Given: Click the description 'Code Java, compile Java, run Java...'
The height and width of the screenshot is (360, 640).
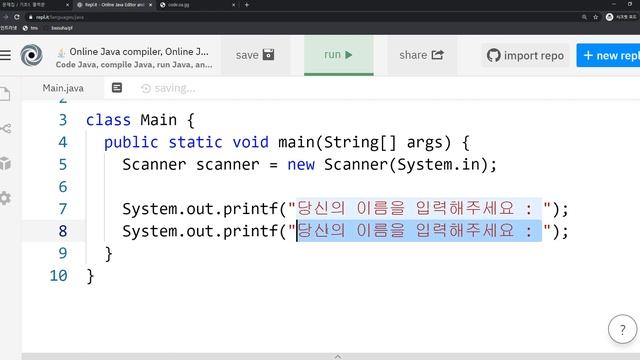Looking at the screenshot, I should [x=134, y=65].
